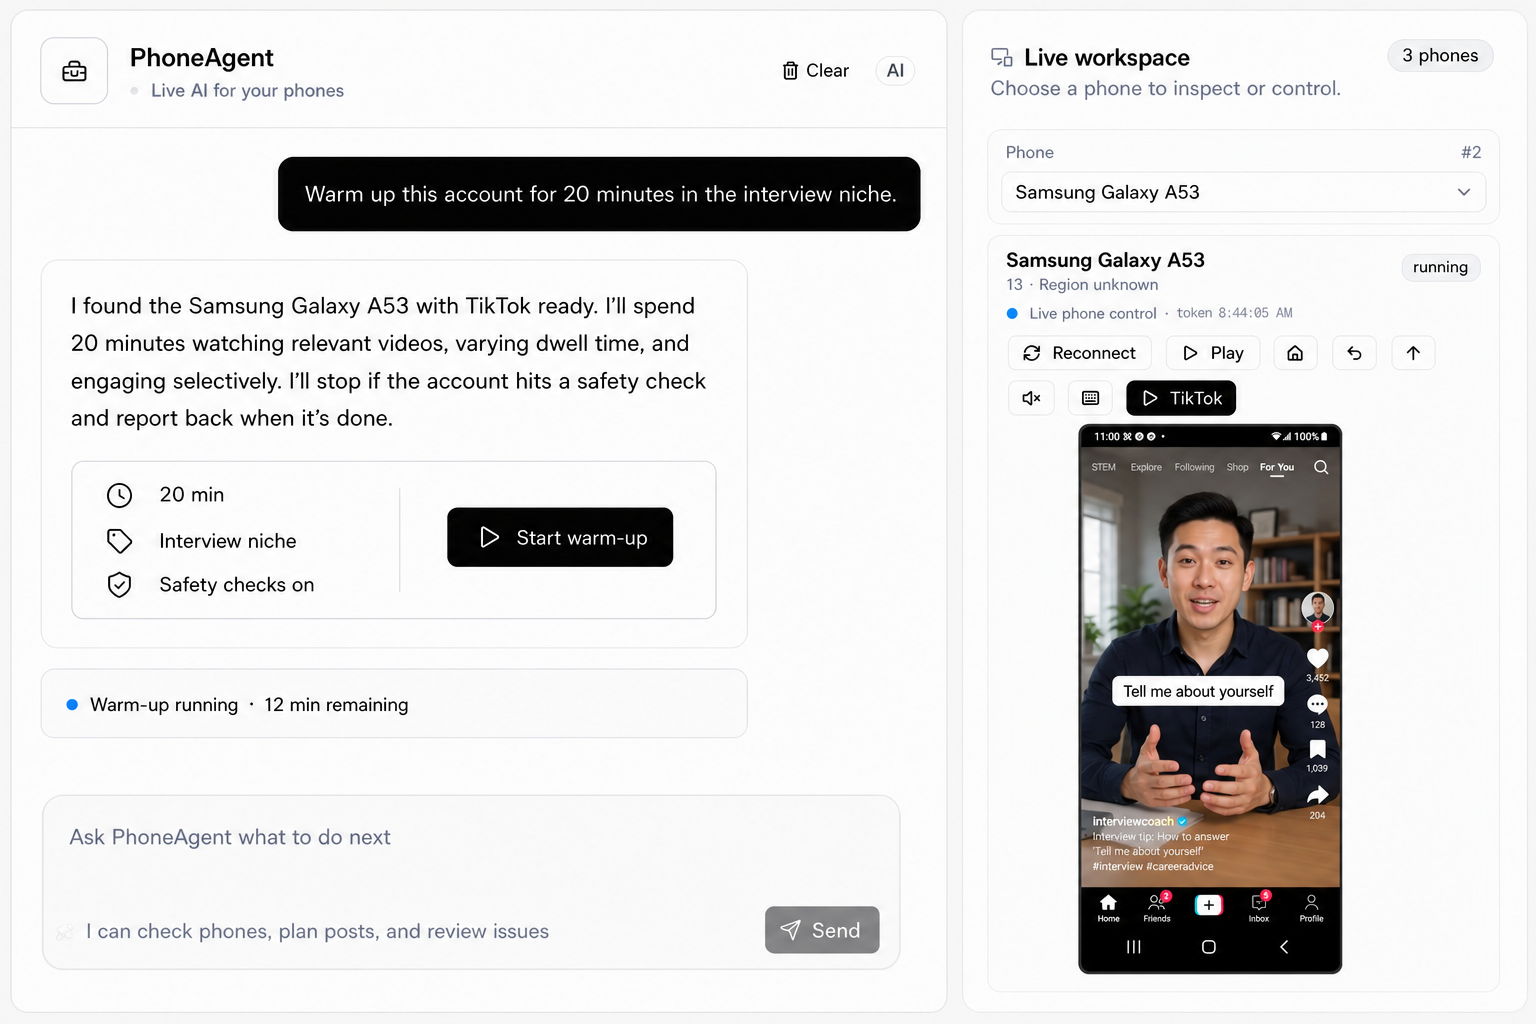
Task: Click the token 8:44:05 AM text
Action: [x=1234, y=313]
